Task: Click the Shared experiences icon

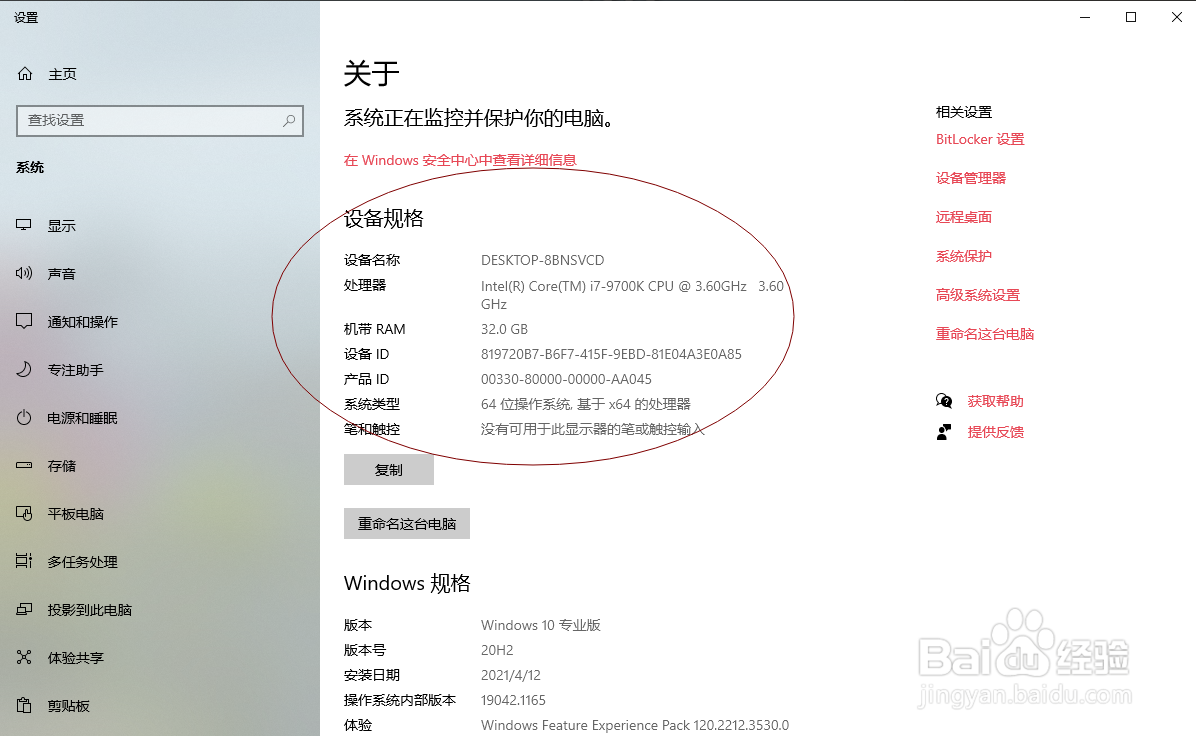Action: click(24, 657)
